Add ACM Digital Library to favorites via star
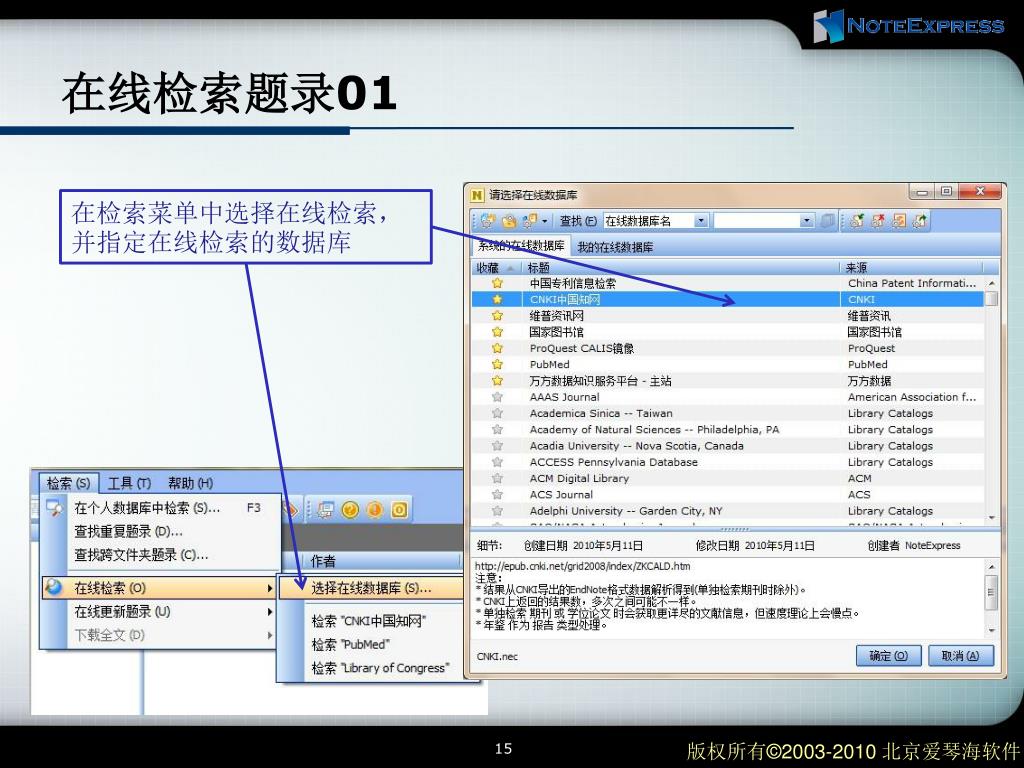Viewport: 1024px width, 768px height. 498,478
